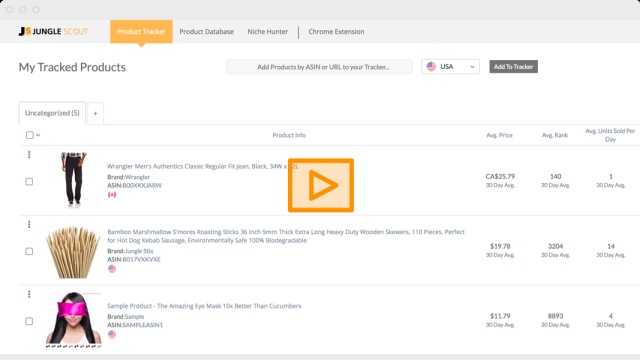The image size is (640, 360).
Task: Click the $11.79 average price value
Action: click(x=500, y=316)
